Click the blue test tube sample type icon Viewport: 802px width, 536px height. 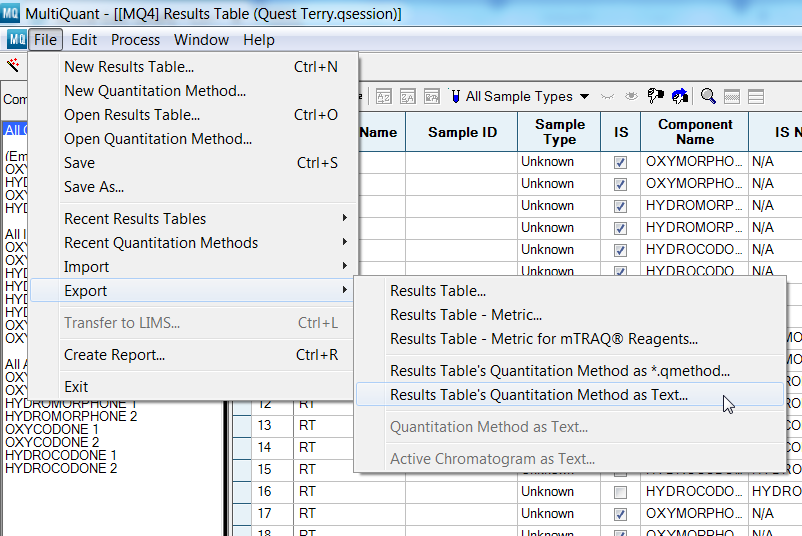455,96
